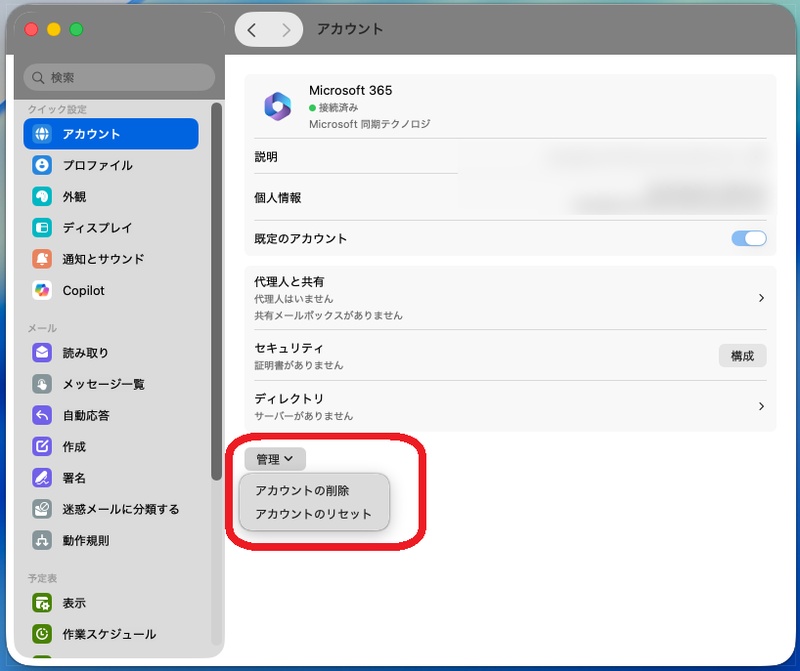Click the 検索 search field
The height and width of the screenshot is (671, 800).
coord(119,78)
